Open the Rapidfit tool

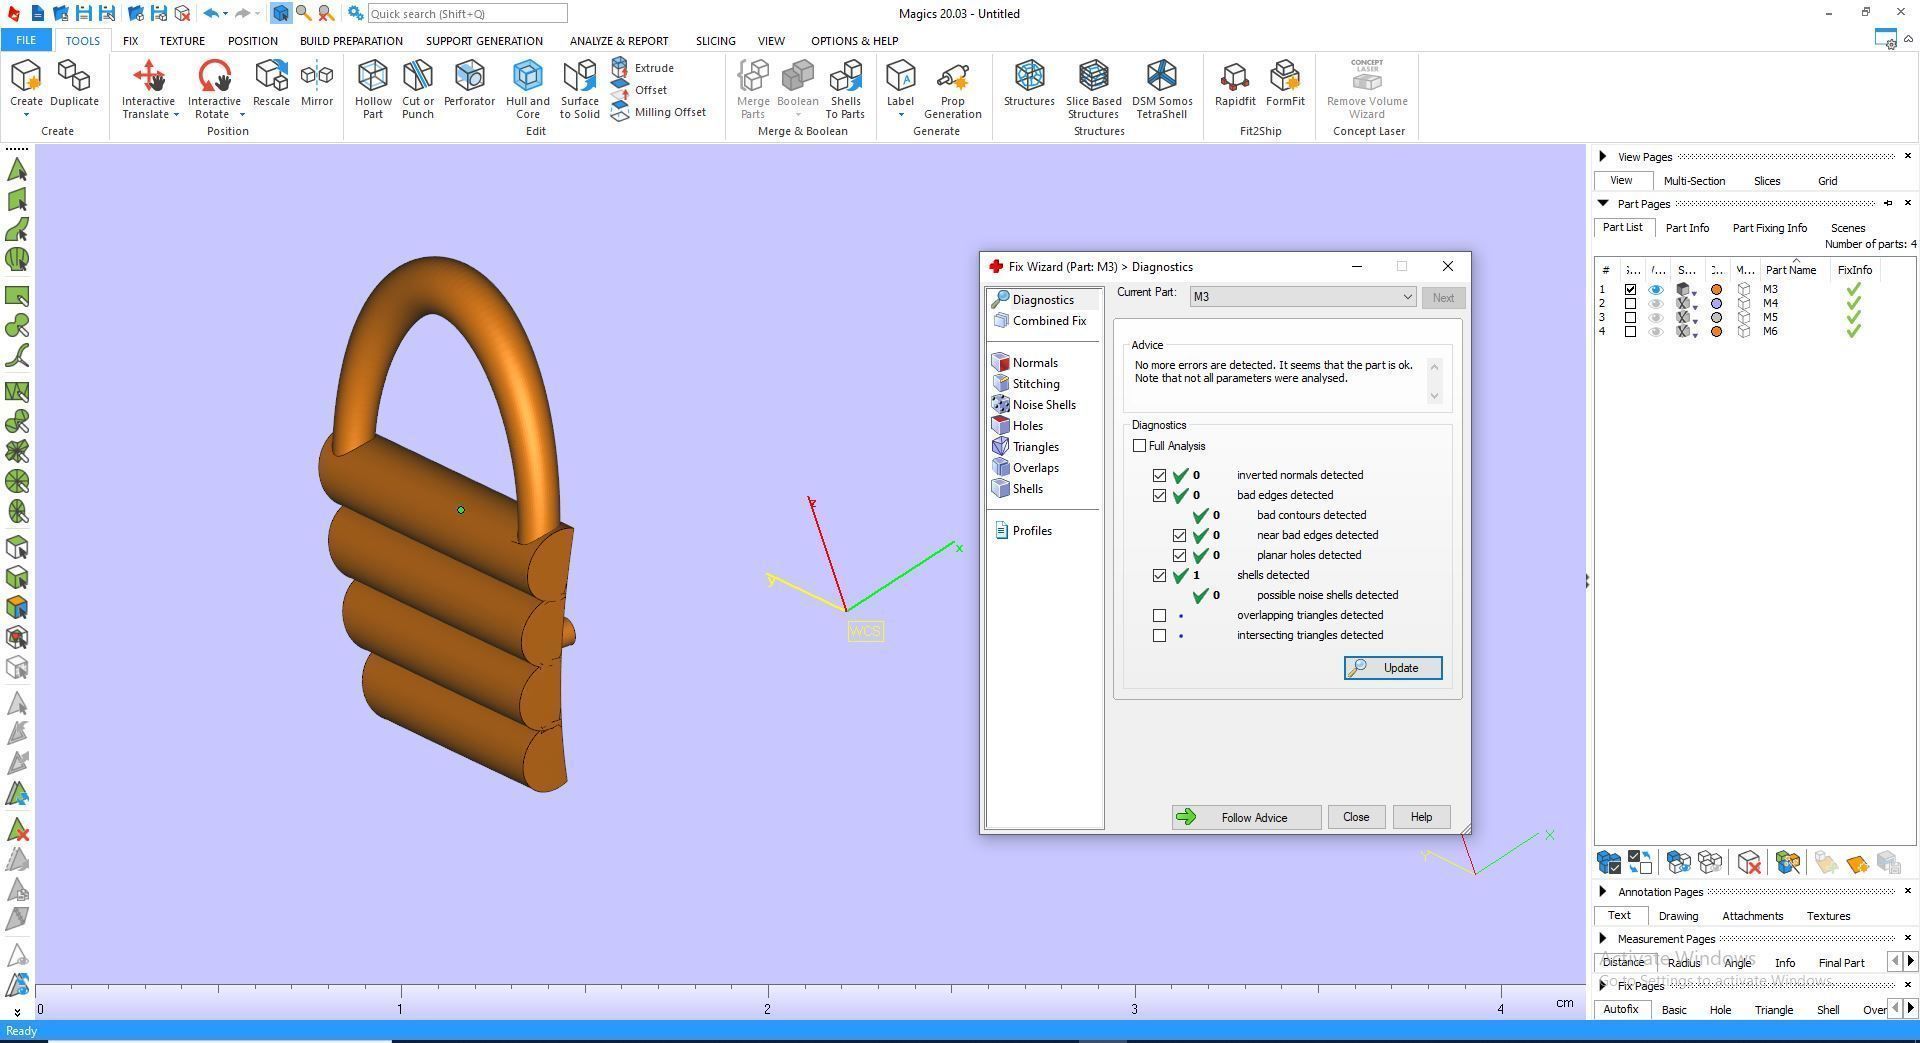[1235, 84]
